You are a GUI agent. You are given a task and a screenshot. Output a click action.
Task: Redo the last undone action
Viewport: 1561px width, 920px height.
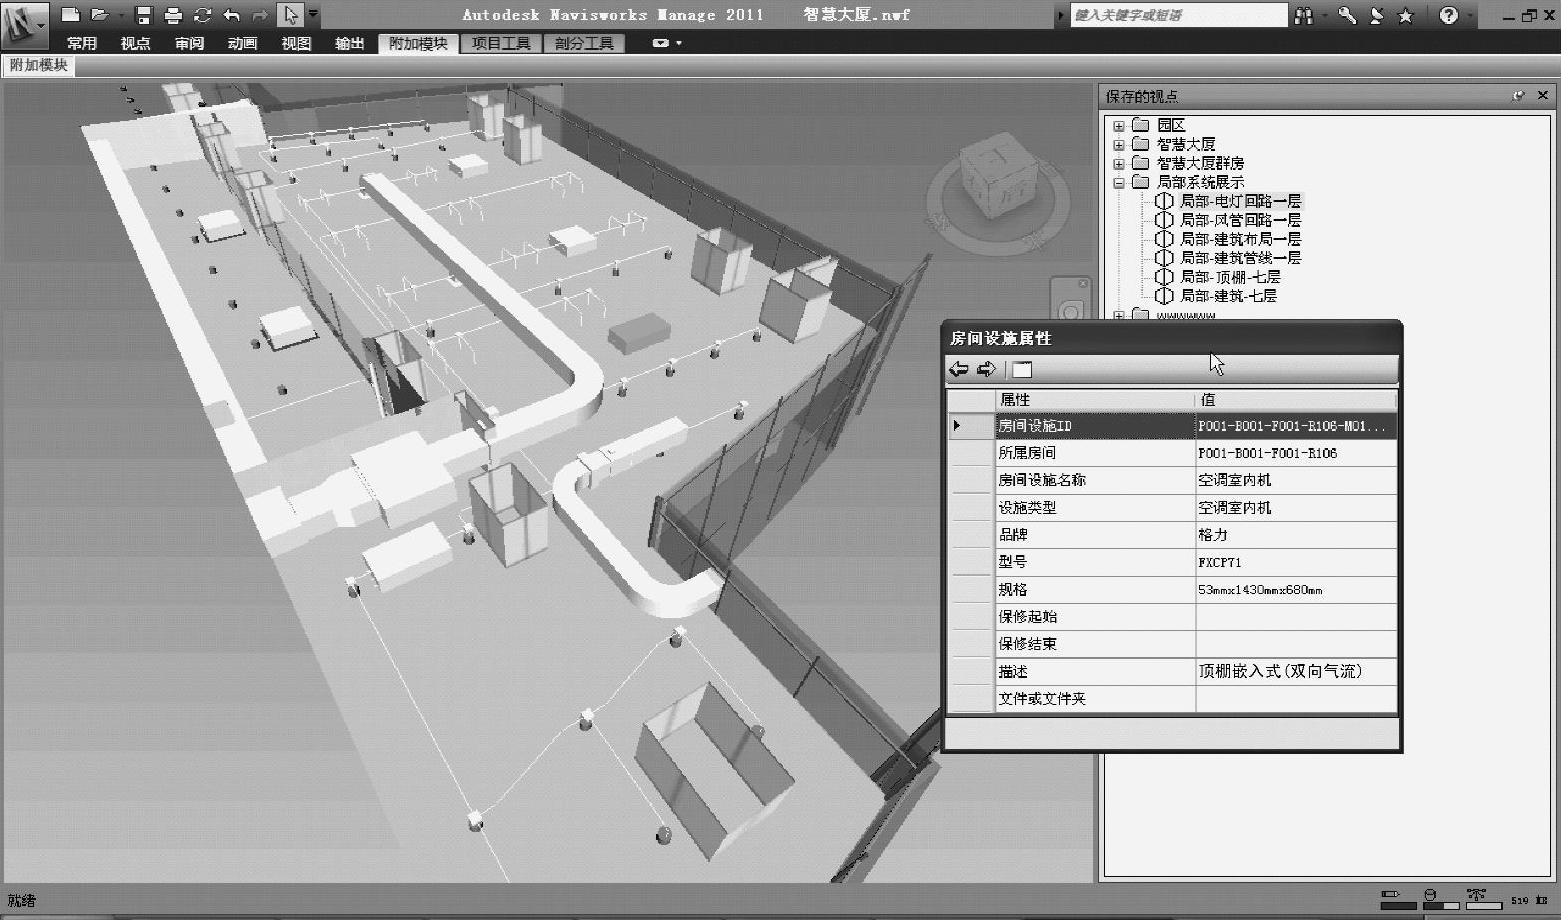(x=261, y=15)
